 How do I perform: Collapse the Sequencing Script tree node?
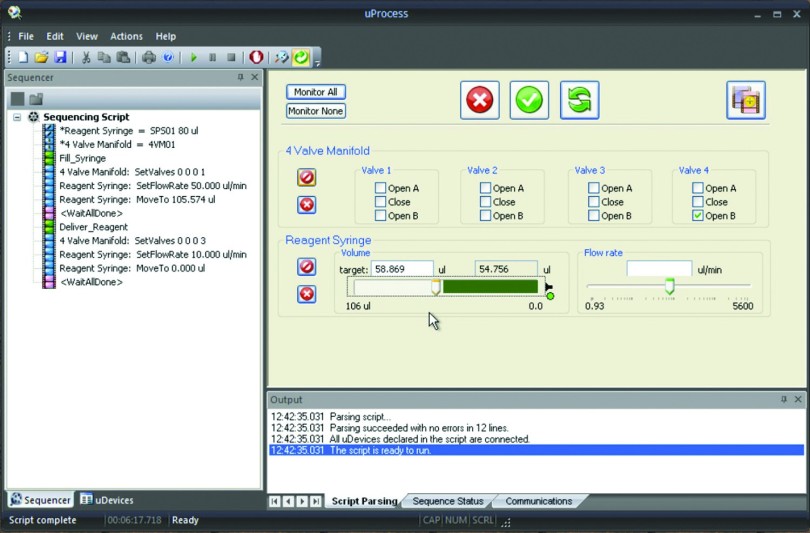coord(17,117)
